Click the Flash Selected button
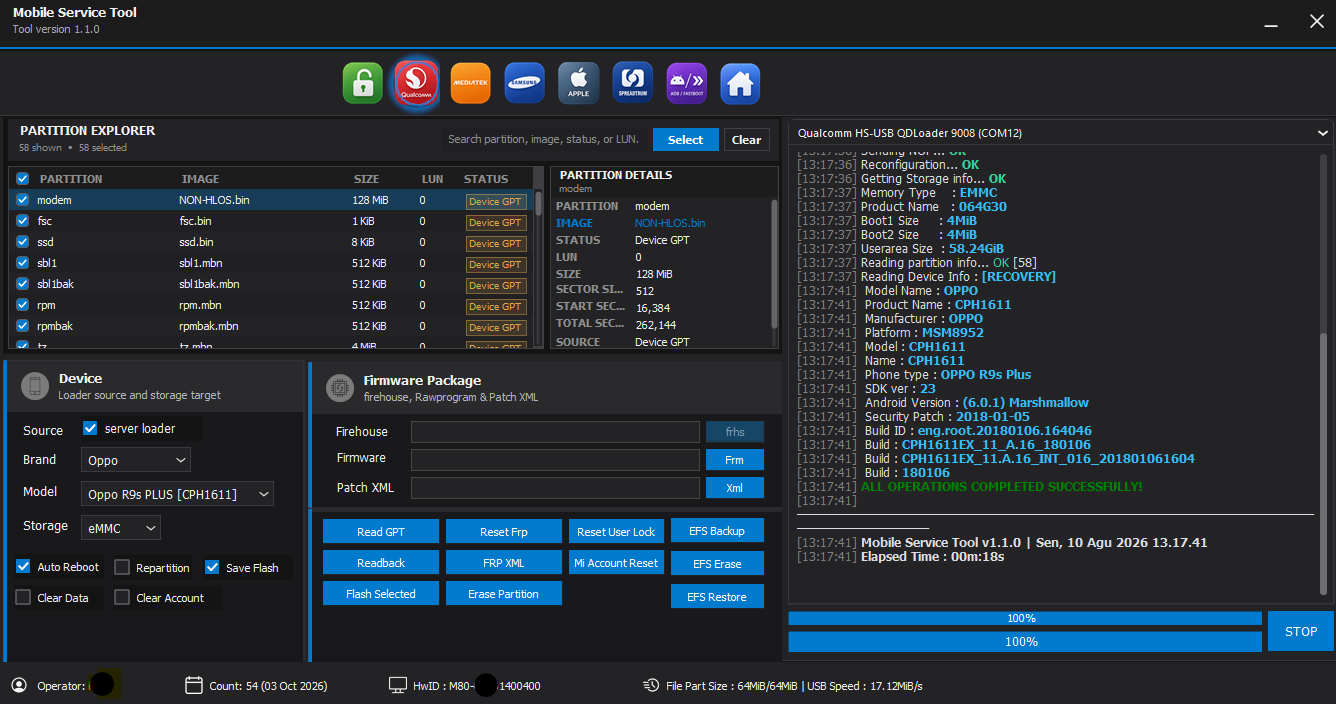 click(x=381, y=593)
